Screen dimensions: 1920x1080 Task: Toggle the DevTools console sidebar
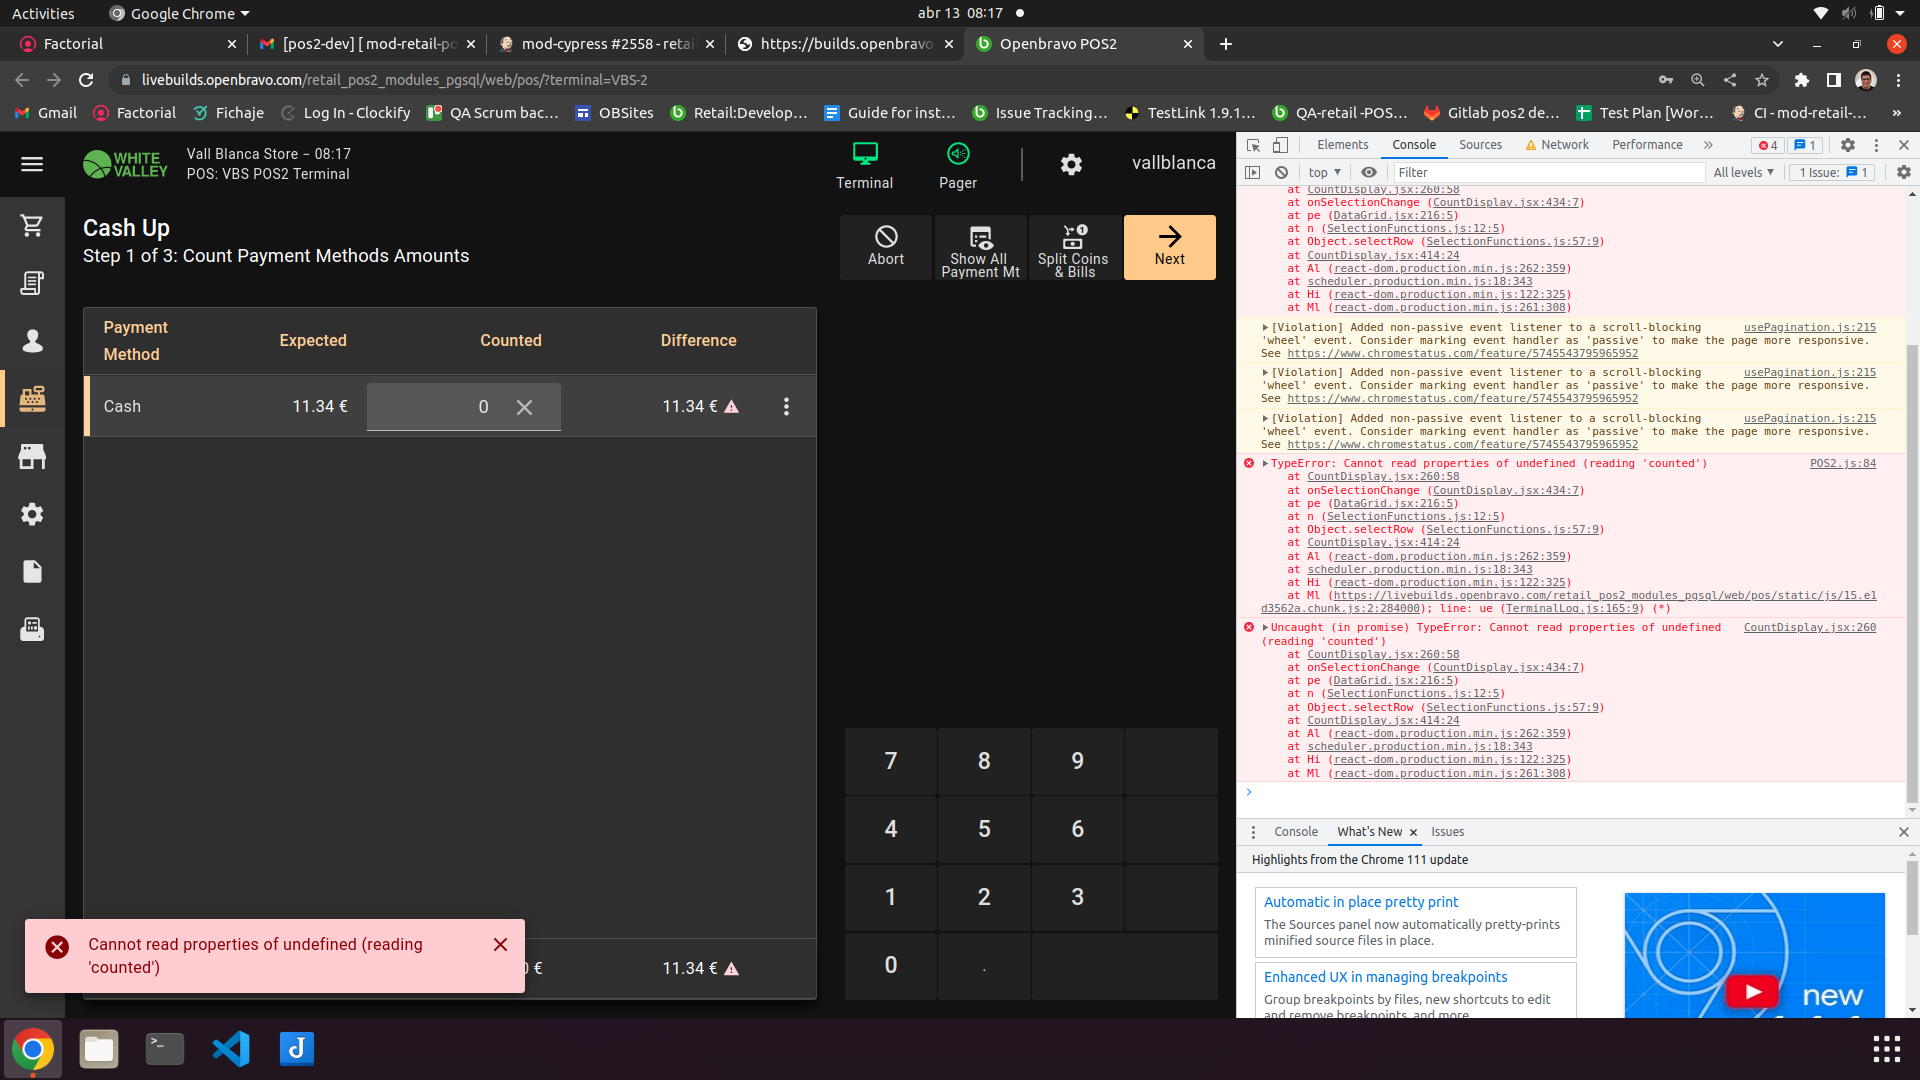[1253, 172]
